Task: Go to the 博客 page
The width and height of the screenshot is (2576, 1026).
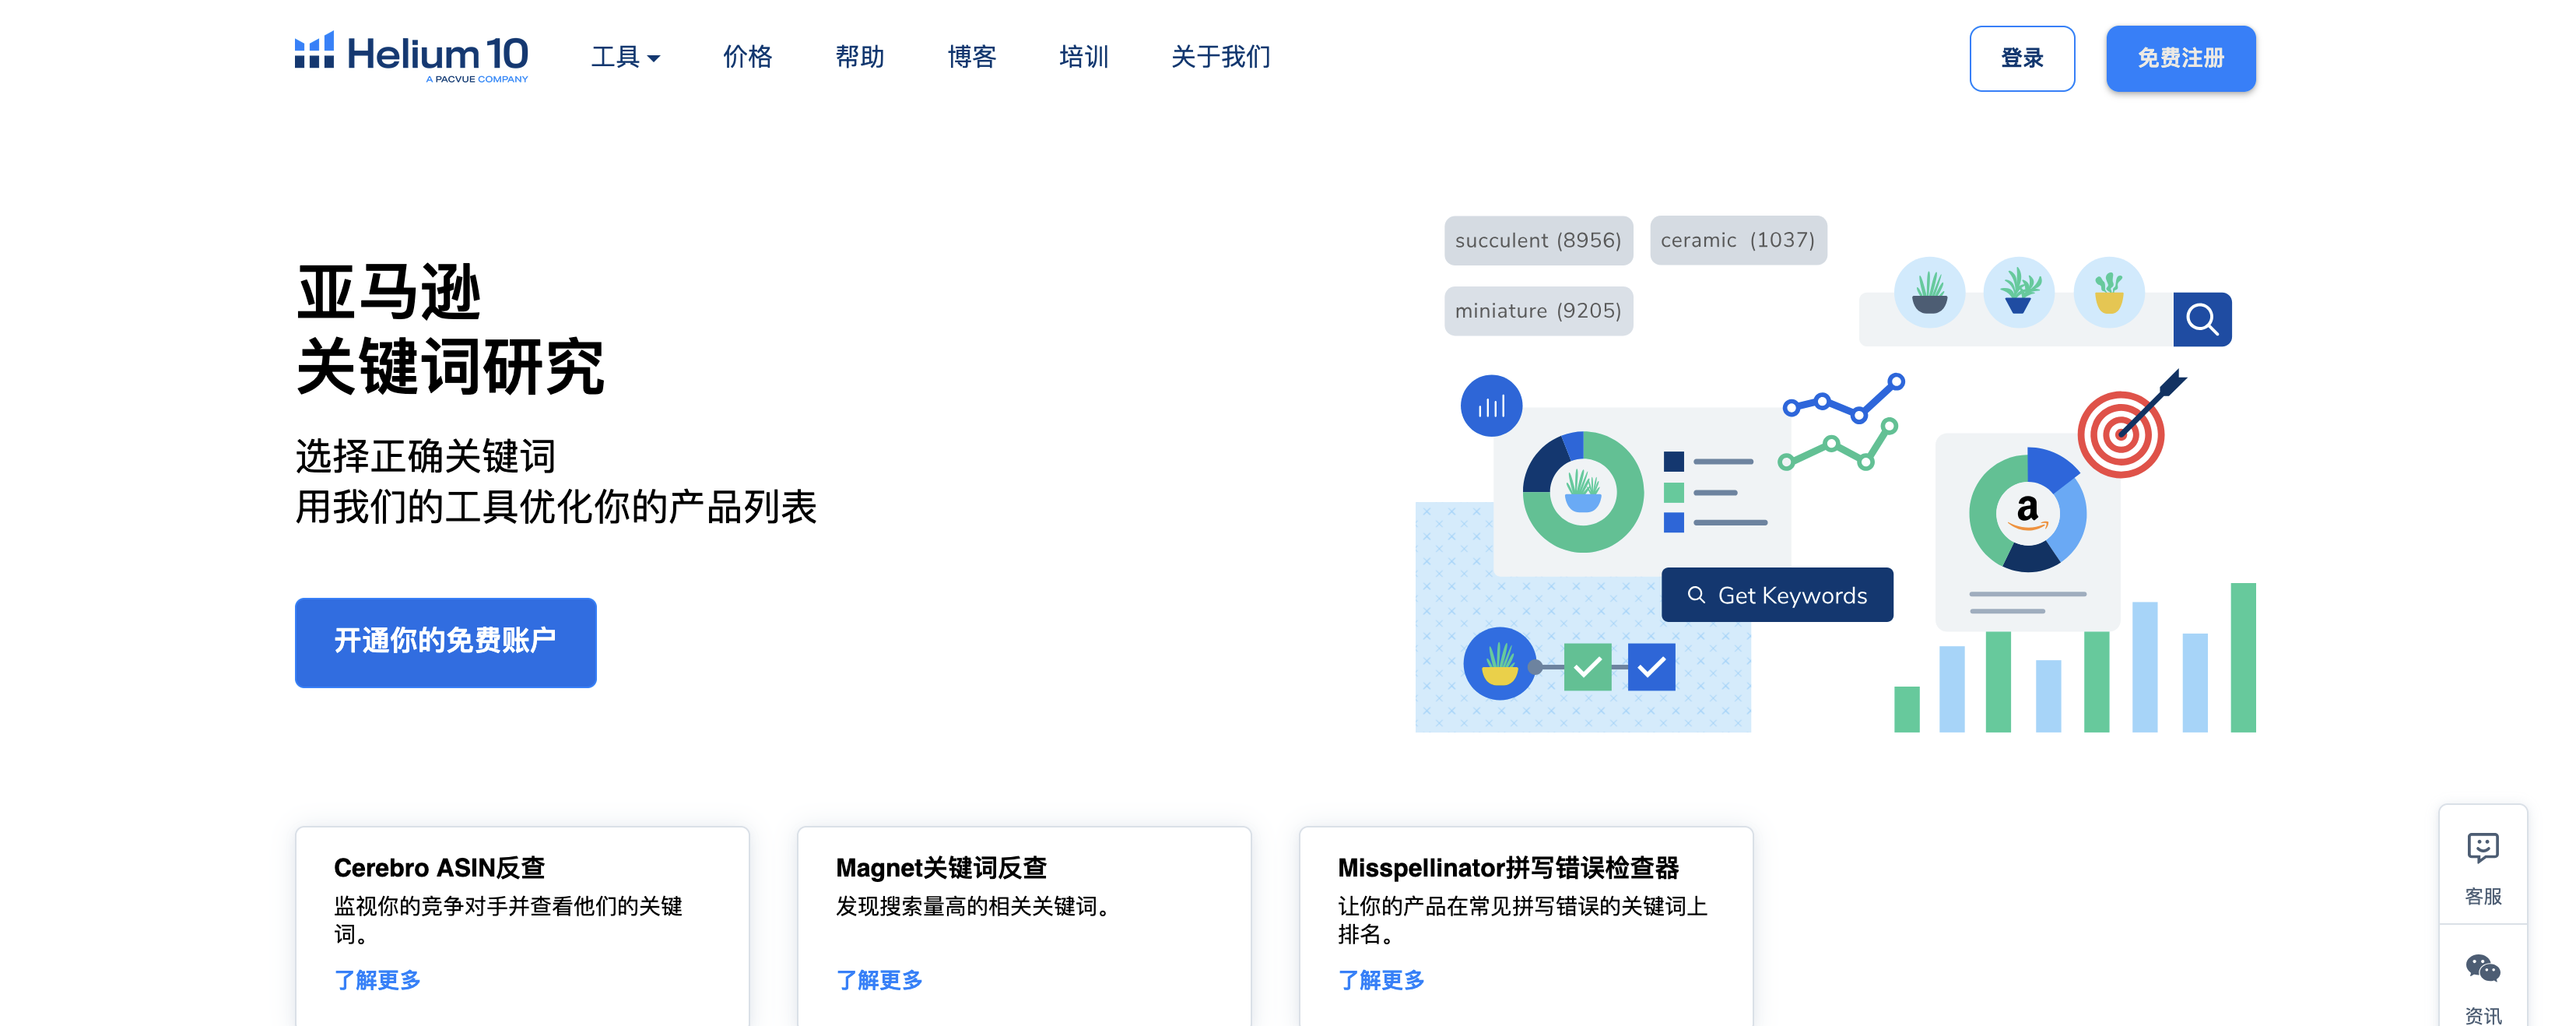Action: click(971, 57)
